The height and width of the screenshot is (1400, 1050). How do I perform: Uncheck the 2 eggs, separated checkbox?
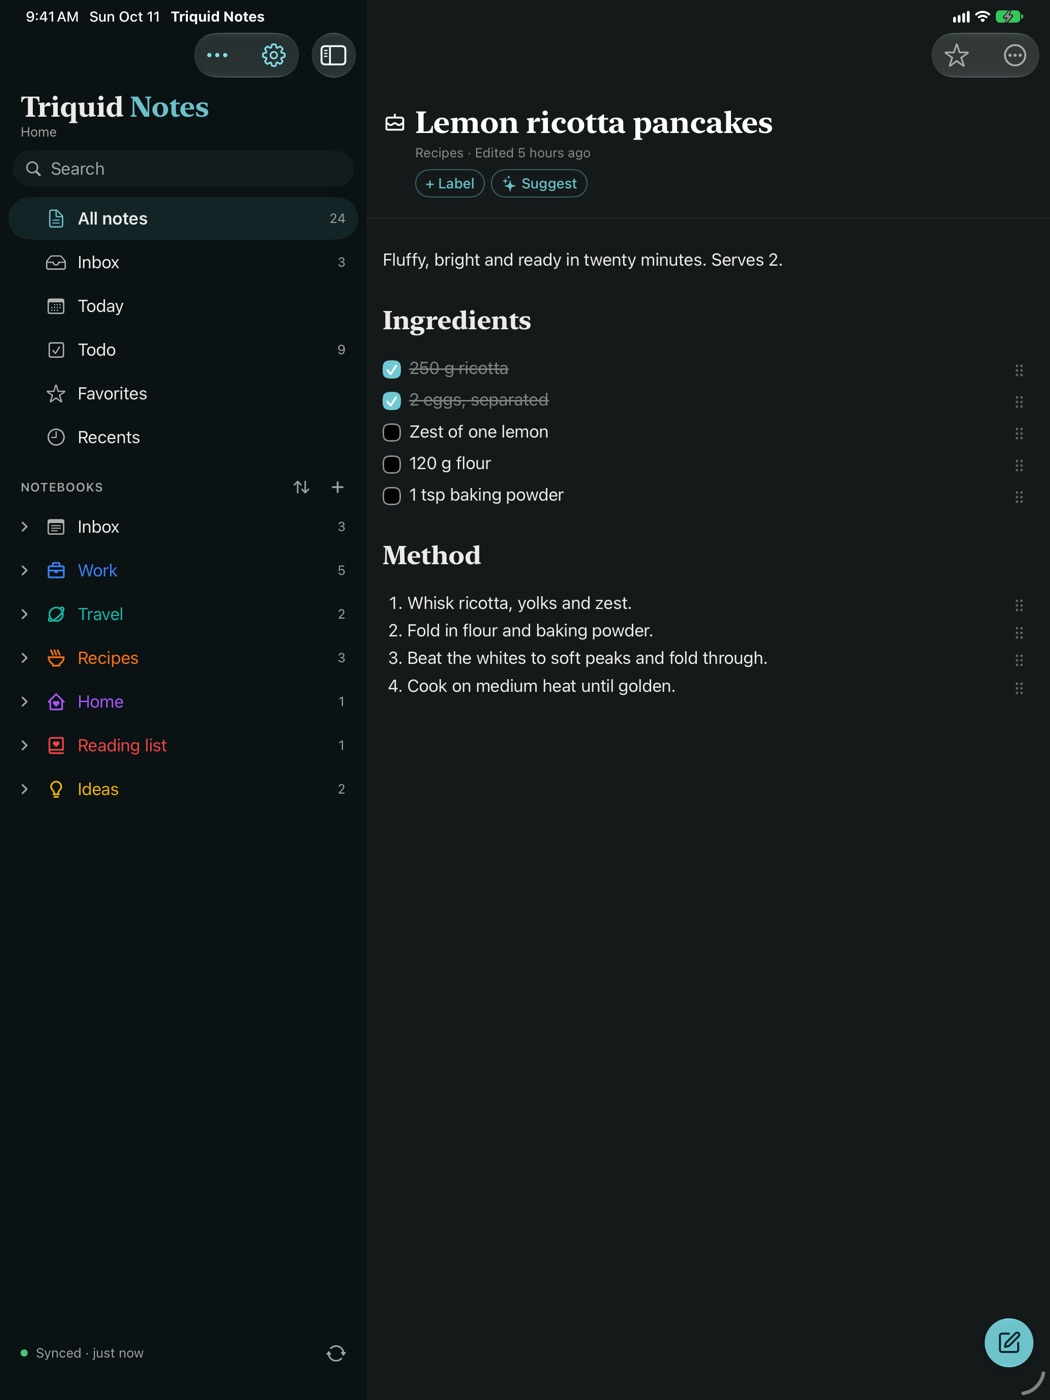[x=392, y=401]
